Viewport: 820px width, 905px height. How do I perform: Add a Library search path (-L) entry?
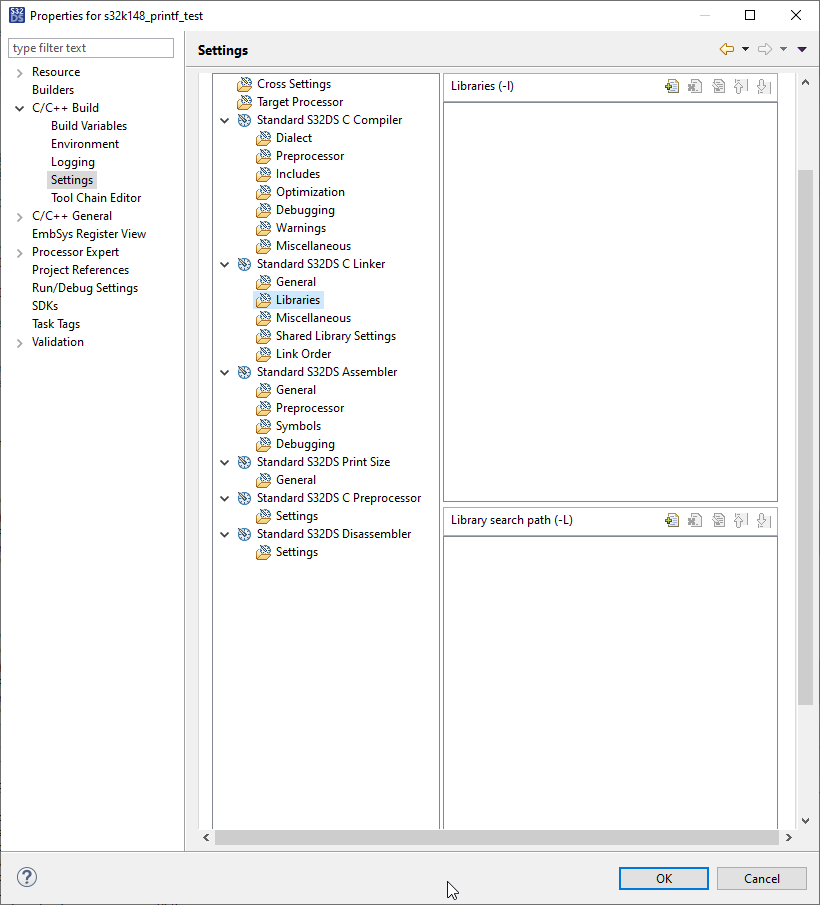672,521
